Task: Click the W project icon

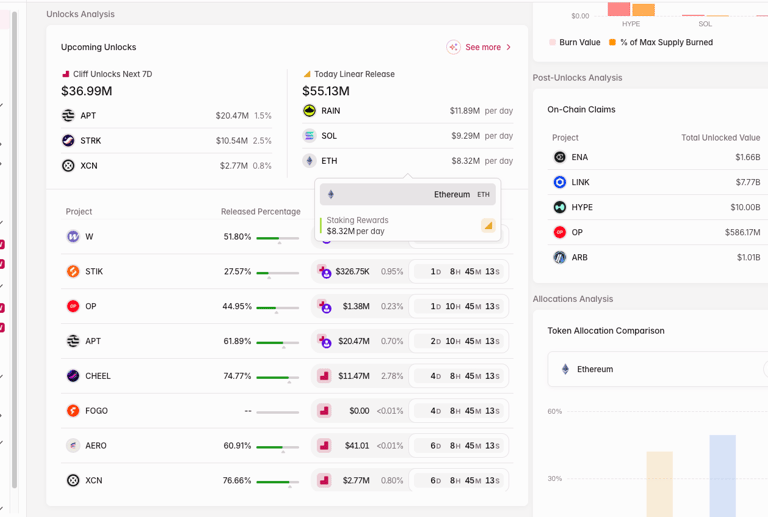Action: (x=73, y=236)
